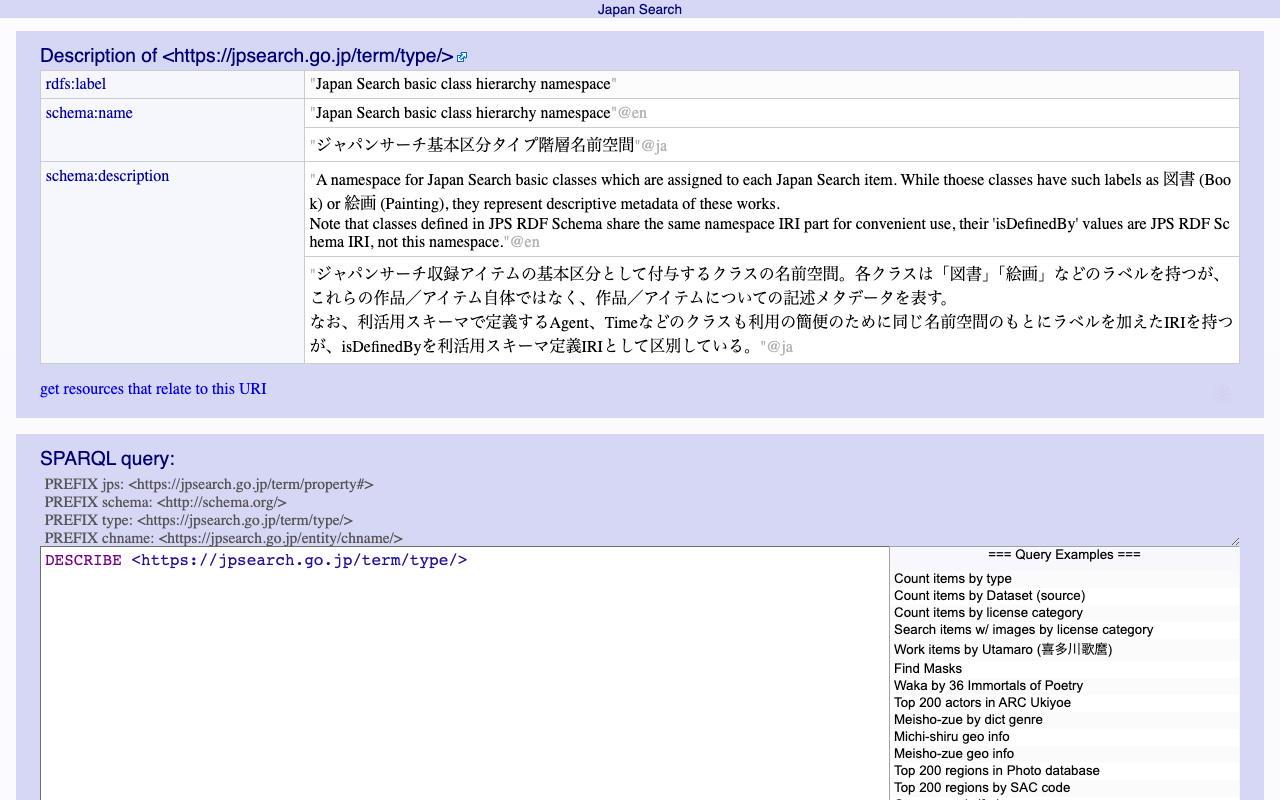Follow the schema:description property link
Viewport: 1280px width, 800px height.
point(107,176)
